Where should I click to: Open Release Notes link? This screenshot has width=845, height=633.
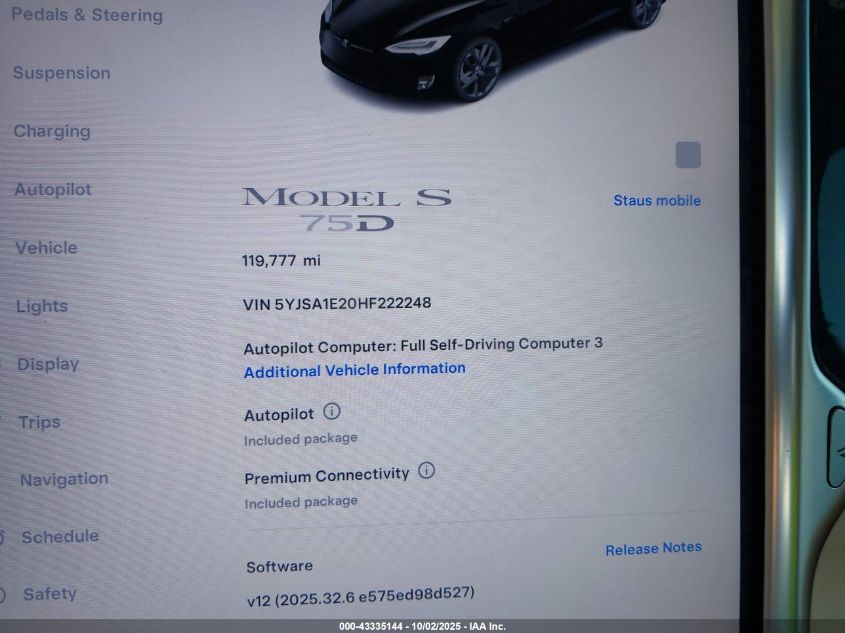(653, 548)
